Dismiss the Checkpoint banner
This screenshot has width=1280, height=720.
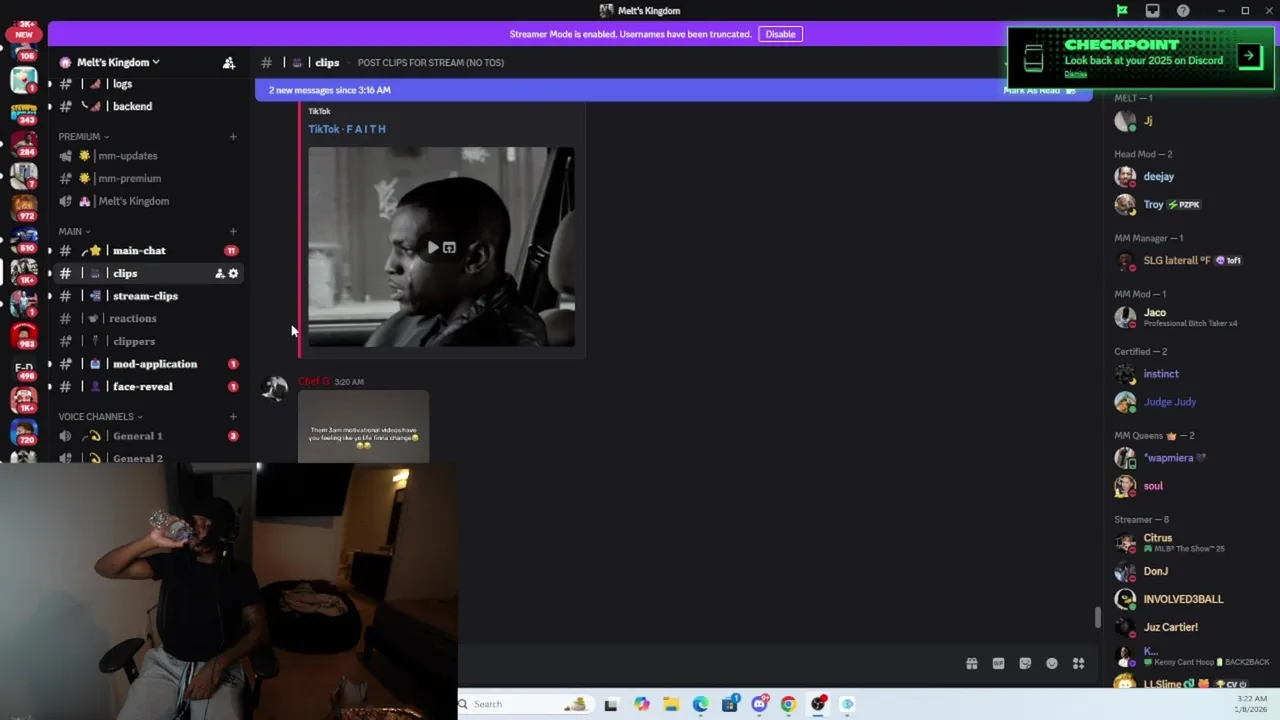click(x=1075, y=74)
